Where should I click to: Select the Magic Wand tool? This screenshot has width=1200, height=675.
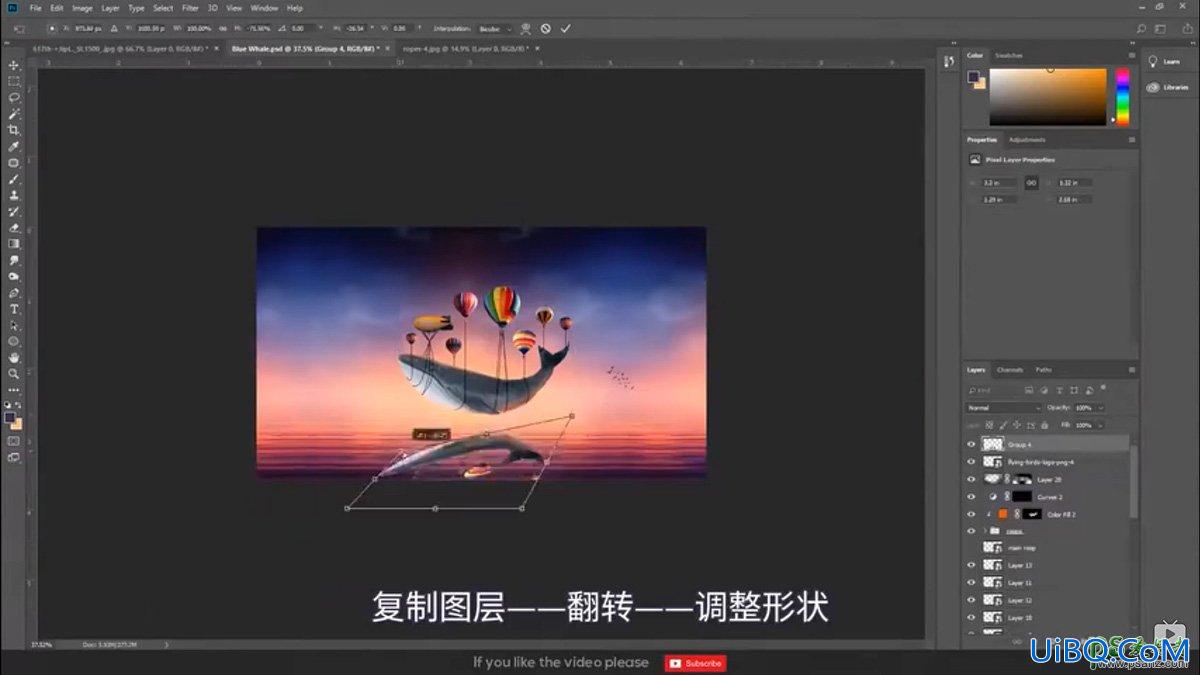(14, 114)
